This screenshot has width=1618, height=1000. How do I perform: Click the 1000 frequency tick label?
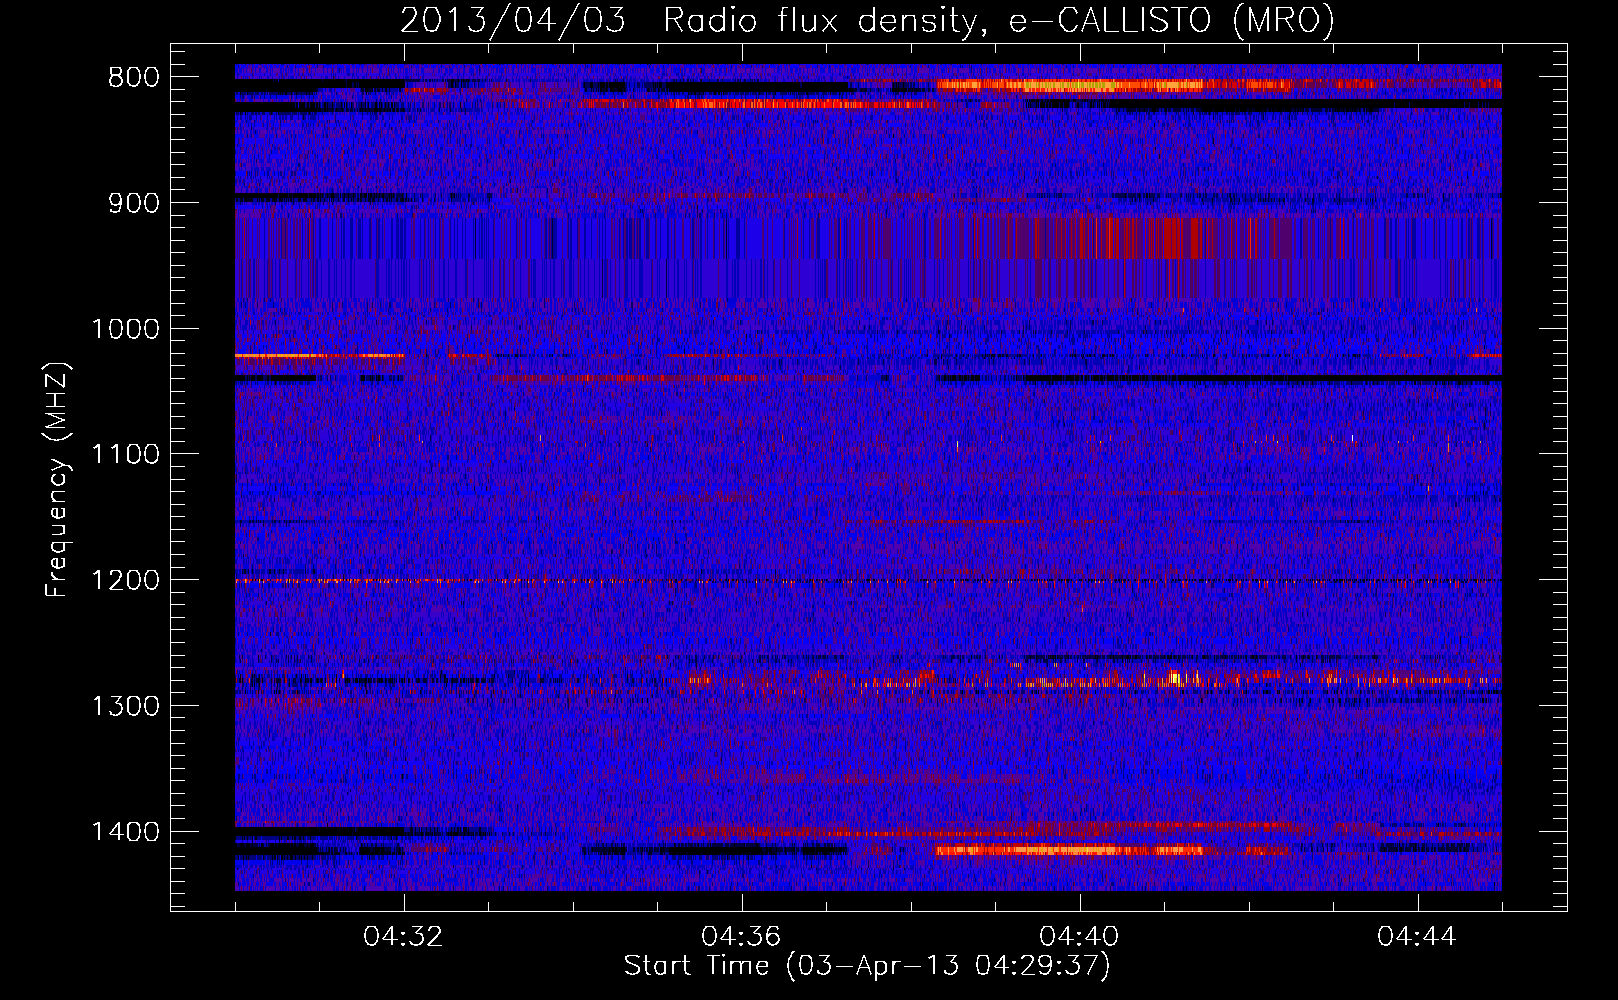coord(125,329)
